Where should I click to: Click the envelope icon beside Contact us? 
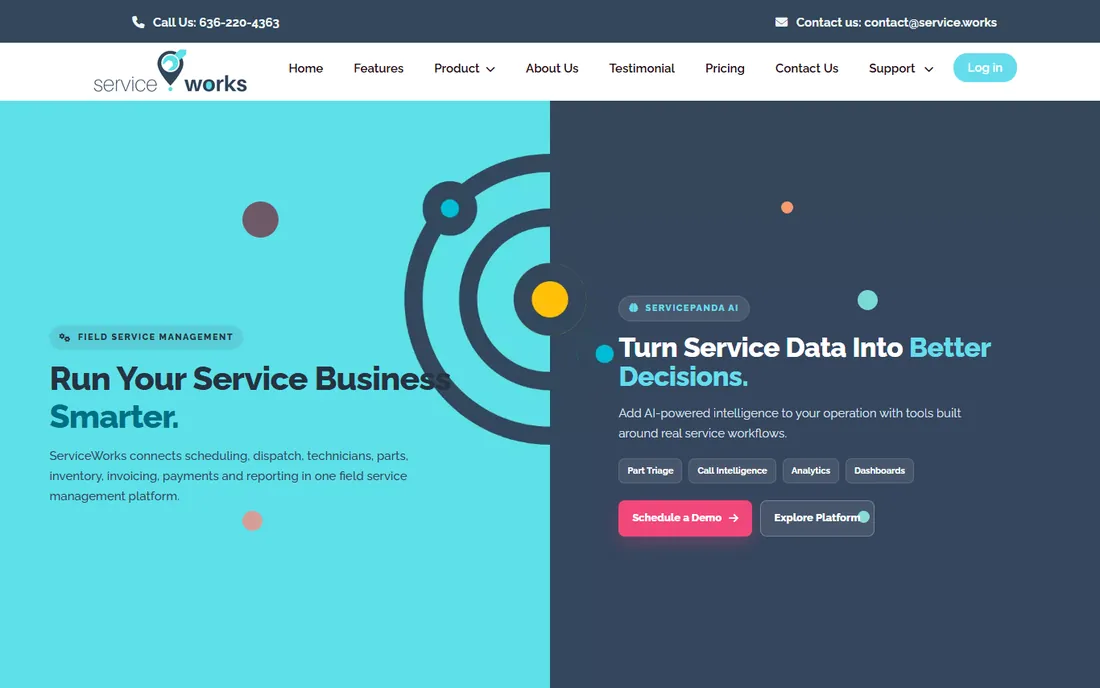pyautogui.click(x=781, y=22)
